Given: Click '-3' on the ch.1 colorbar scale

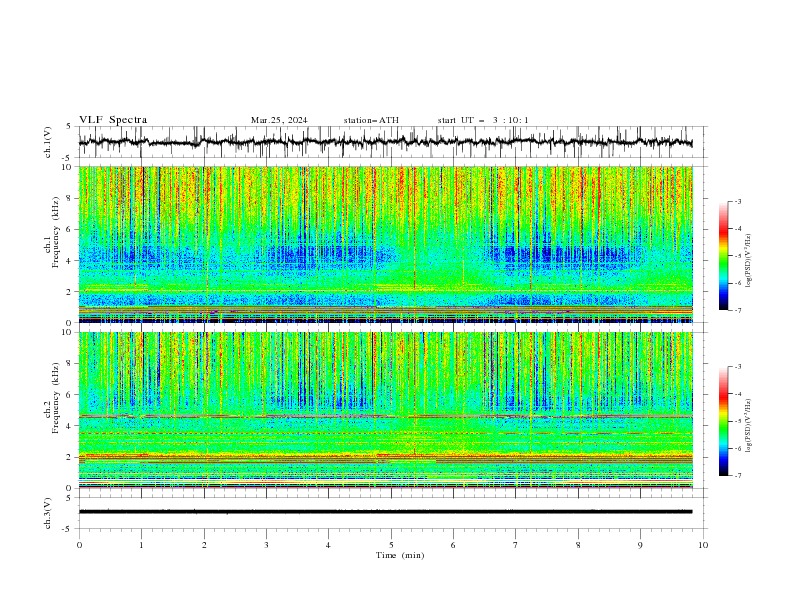Looking at the screenshot, I should pyautogui.click(x=737, y=201).
